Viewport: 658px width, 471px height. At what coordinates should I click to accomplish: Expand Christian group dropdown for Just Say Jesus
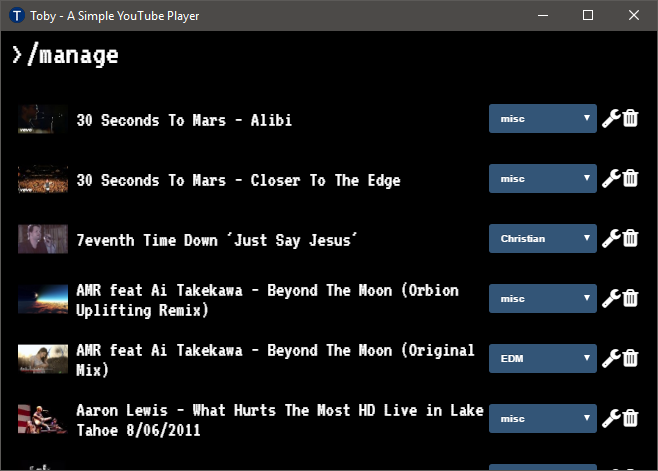pyautogui.click(x=543, y=238)
